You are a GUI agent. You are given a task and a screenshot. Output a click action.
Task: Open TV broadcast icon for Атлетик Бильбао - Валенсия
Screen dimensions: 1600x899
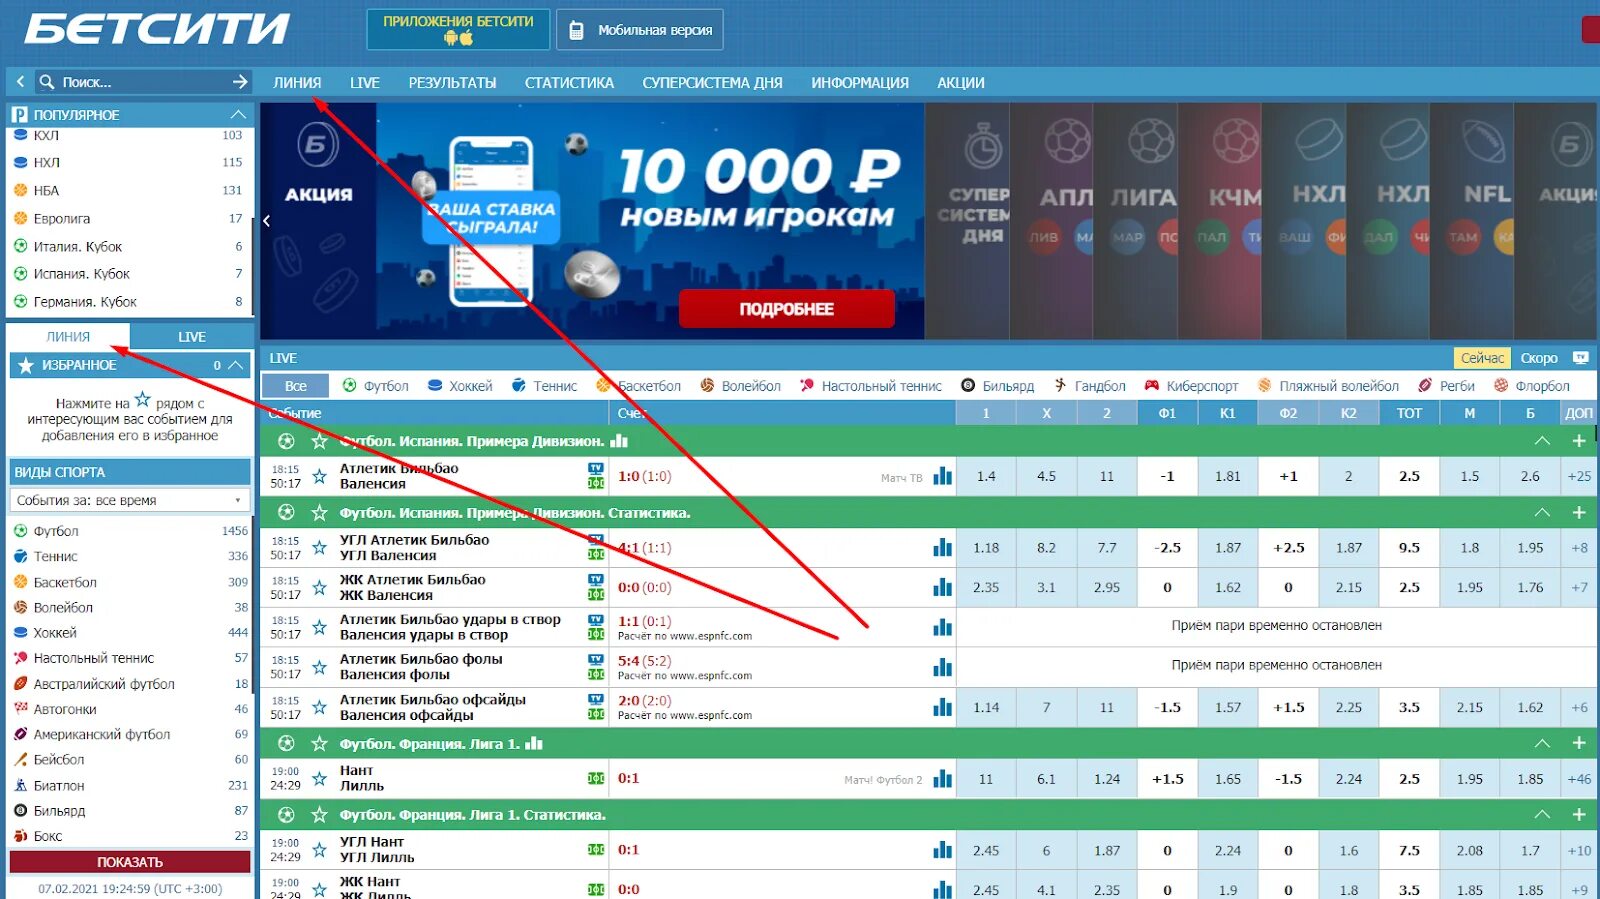596,468
